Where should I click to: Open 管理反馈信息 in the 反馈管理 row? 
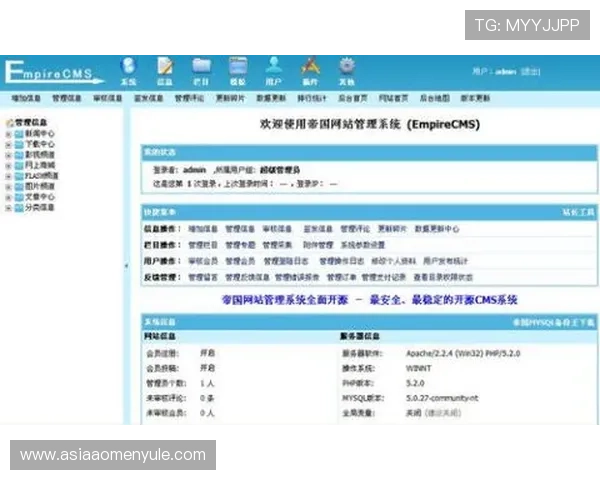click(247, 277)
